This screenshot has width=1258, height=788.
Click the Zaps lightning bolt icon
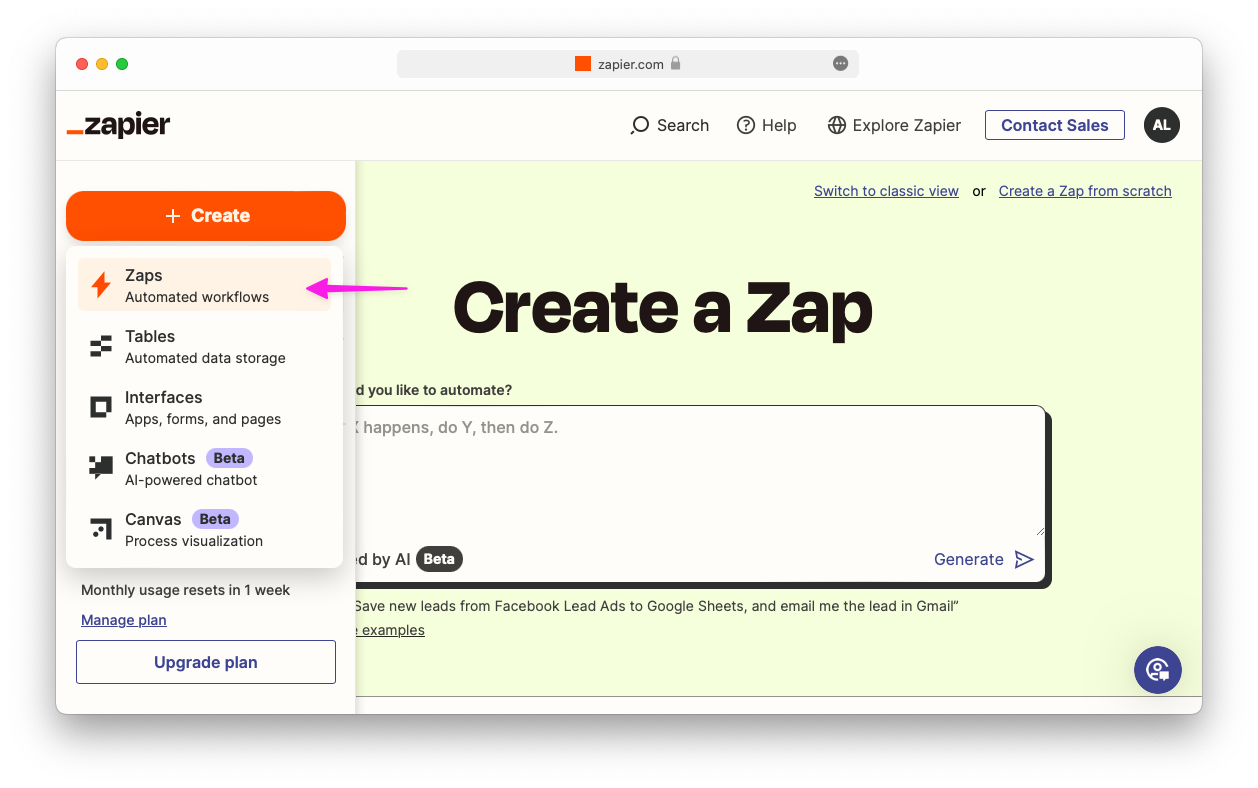pyautogui.click(x=101, y=285)
